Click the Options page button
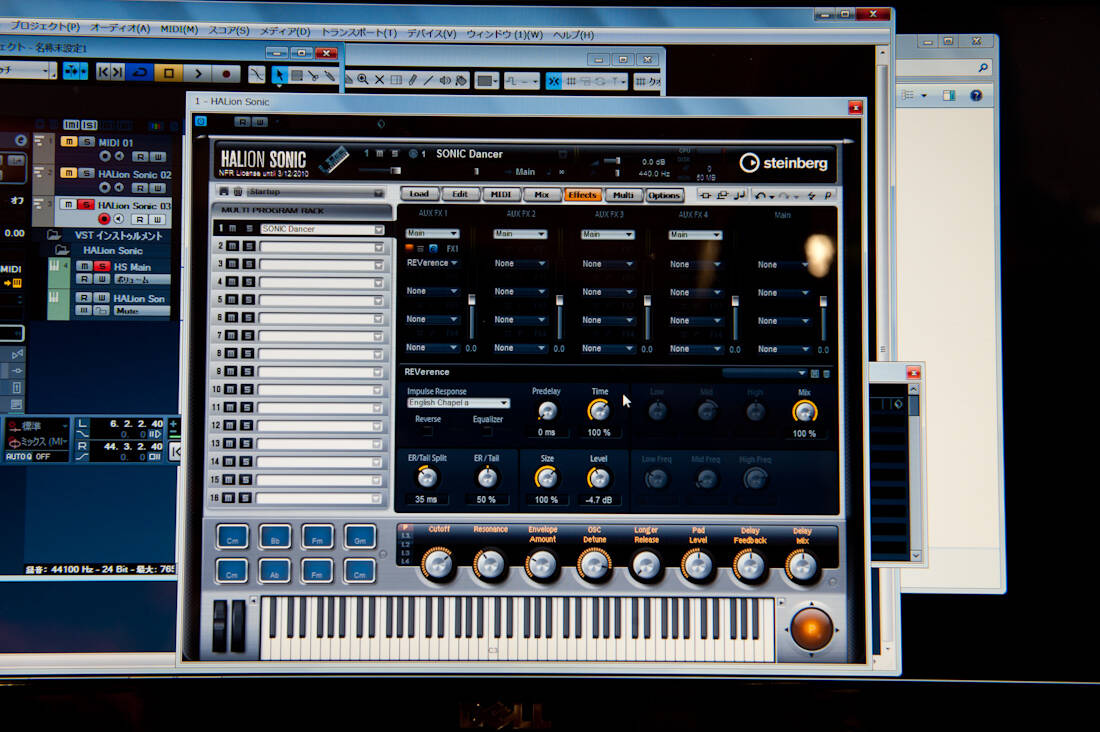 (664, 196)
